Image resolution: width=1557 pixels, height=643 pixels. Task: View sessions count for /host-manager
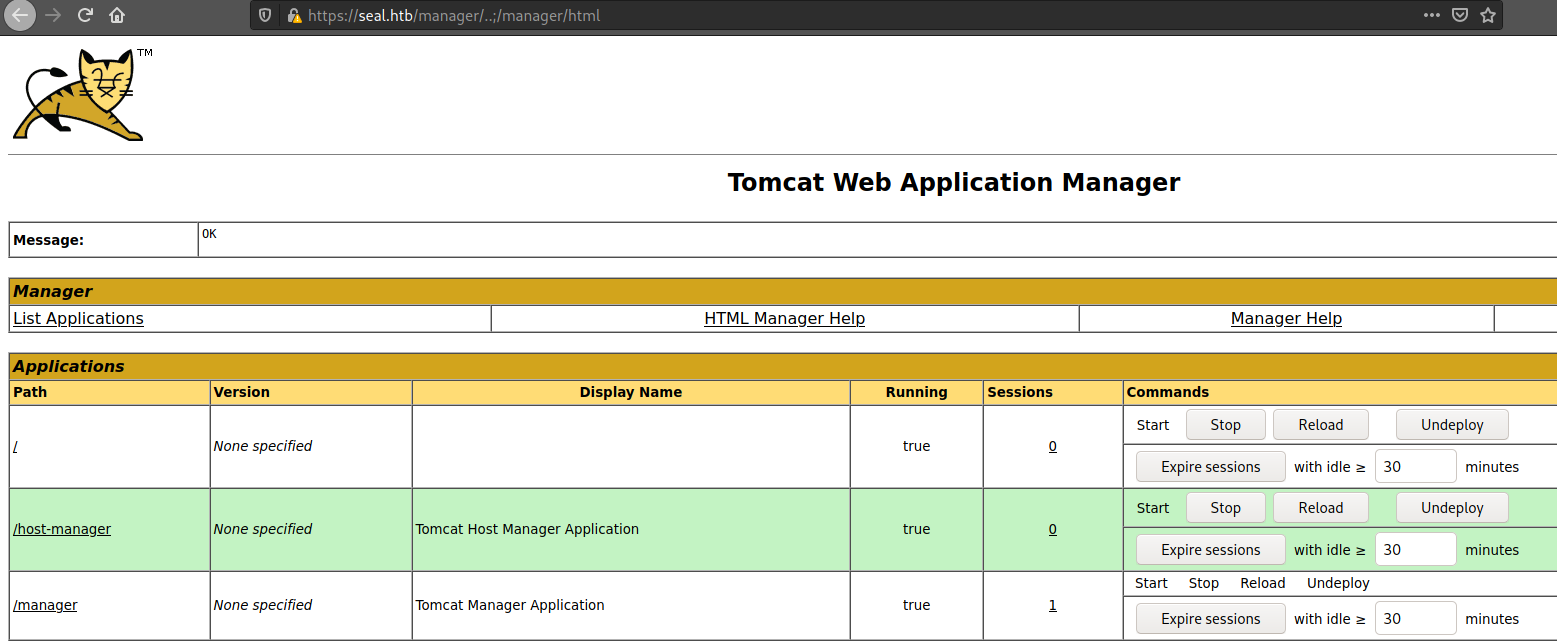pyautogui.click(x=1053, y=529)
